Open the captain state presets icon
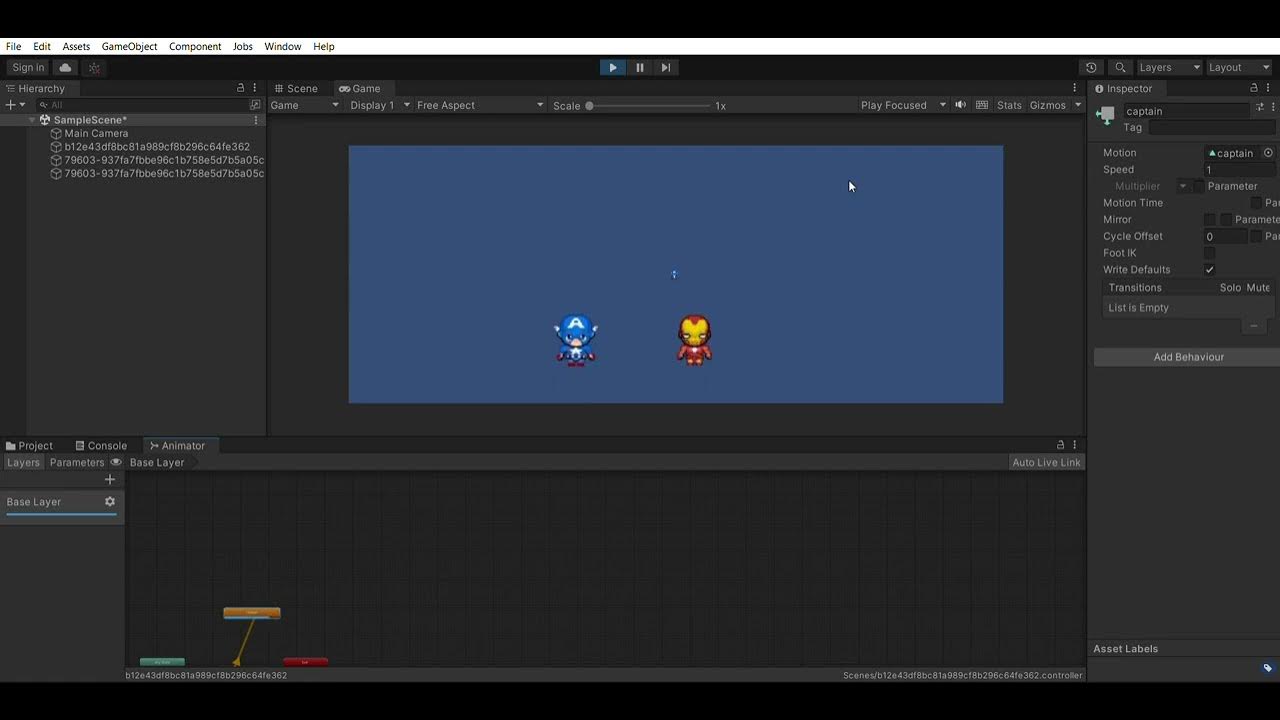 coord(1260,107)
